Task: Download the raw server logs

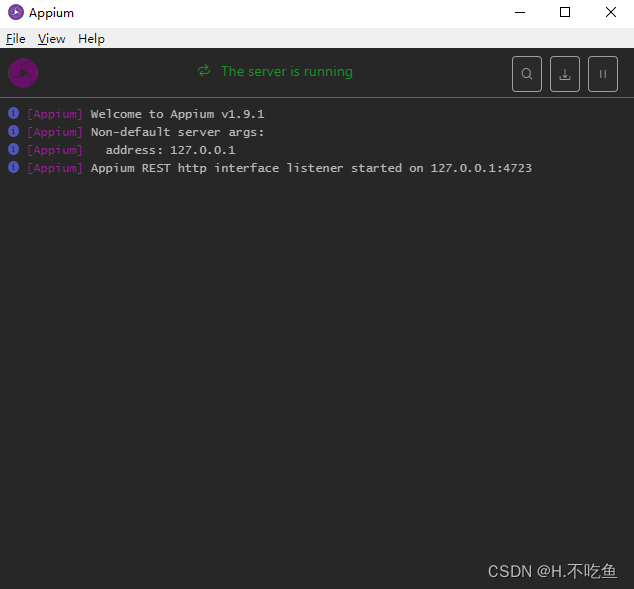Action: click(564, 74)
